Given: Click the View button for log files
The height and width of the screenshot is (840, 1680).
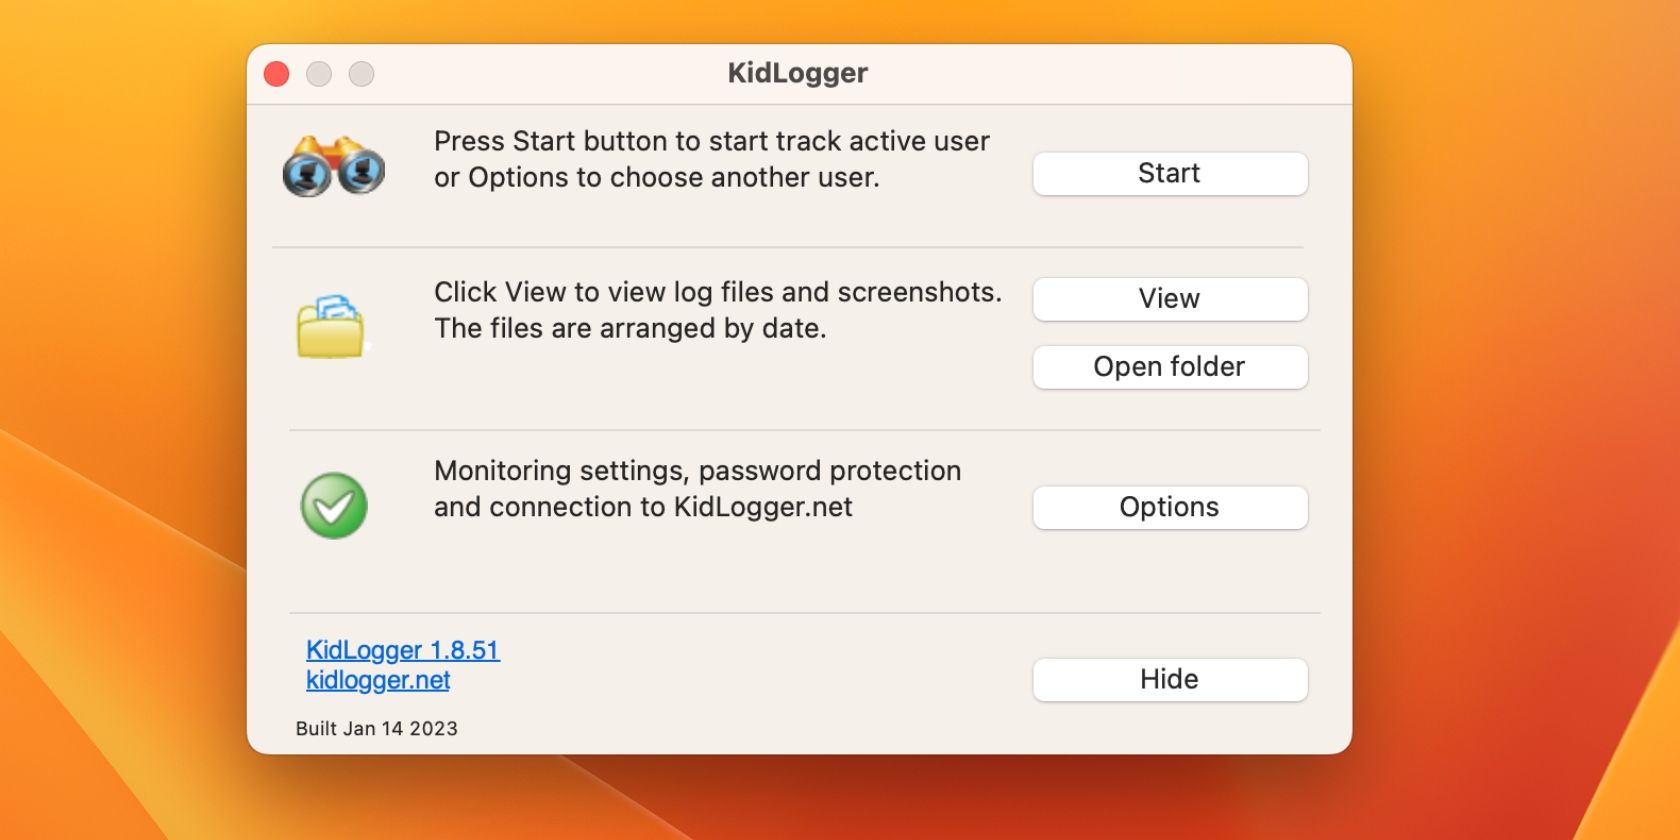Looking at the screenshot, I should coord(1169,299).
